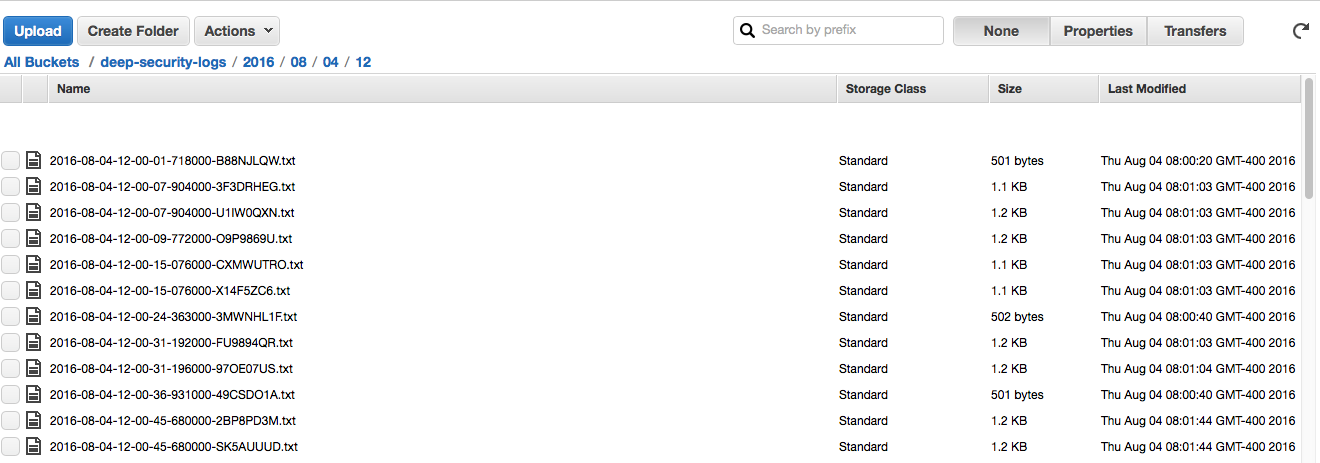Switch to the Properties tab
The width and height of the screenshot is (1320, 463).
pos(1098,31)
